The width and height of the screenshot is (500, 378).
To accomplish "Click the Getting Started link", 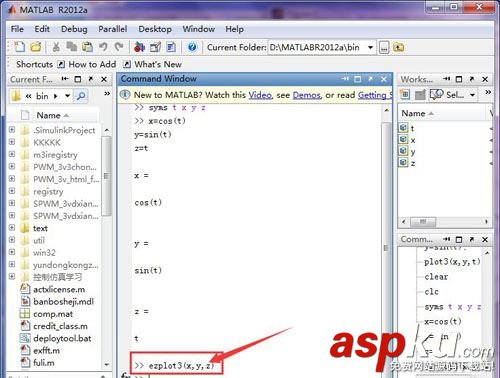I will [x=375, y=95].
